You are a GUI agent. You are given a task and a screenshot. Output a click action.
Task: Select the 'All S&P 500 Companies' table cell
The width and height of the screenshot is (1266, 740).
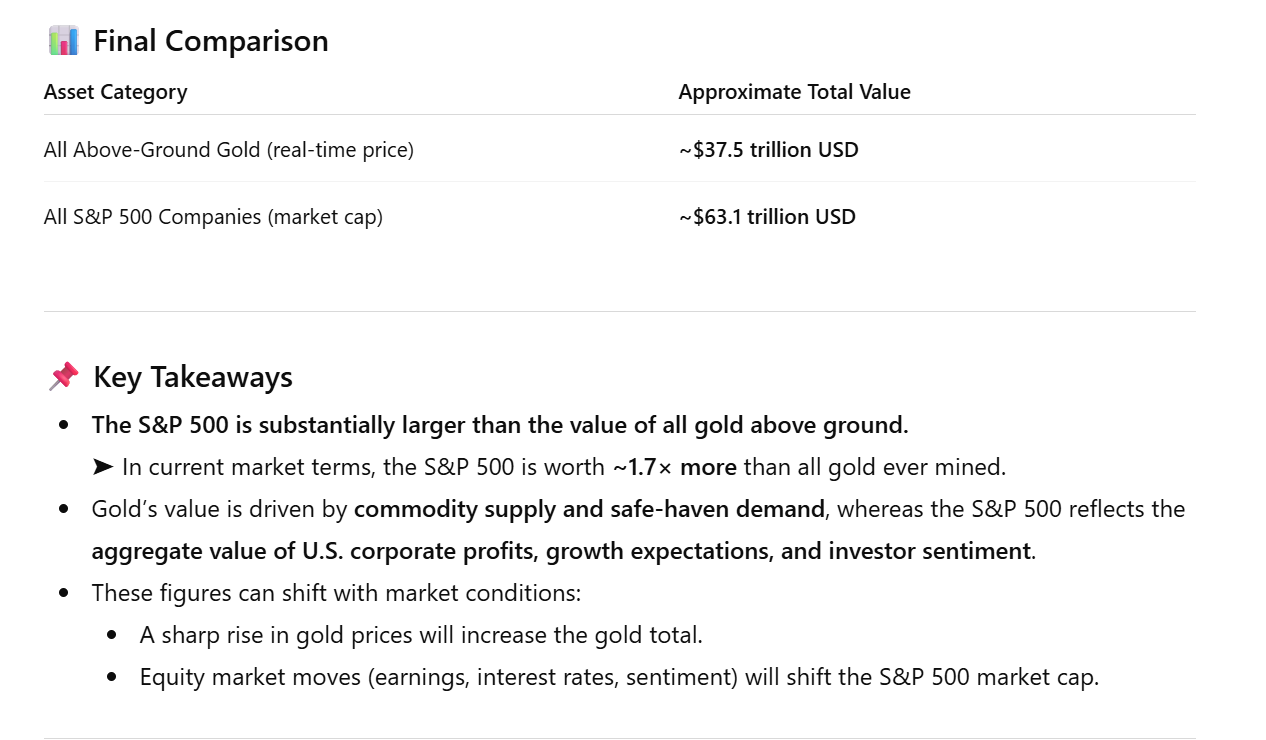click(x=213, y=217)
